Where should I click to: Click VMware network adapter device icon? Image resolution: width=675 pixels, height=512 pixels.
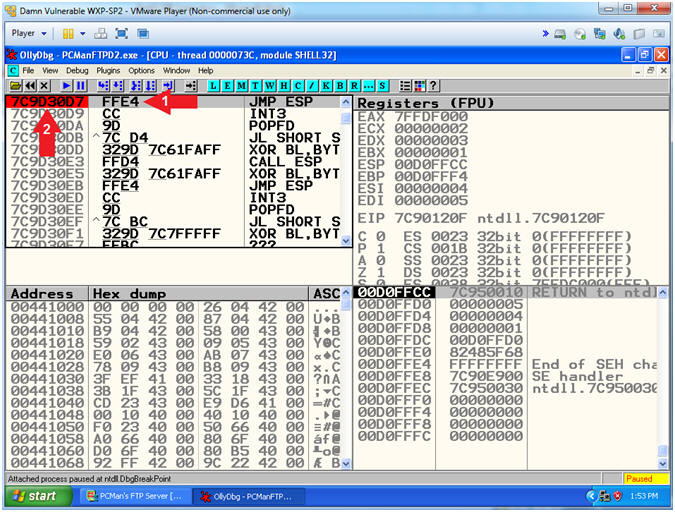tap(600, 34)
